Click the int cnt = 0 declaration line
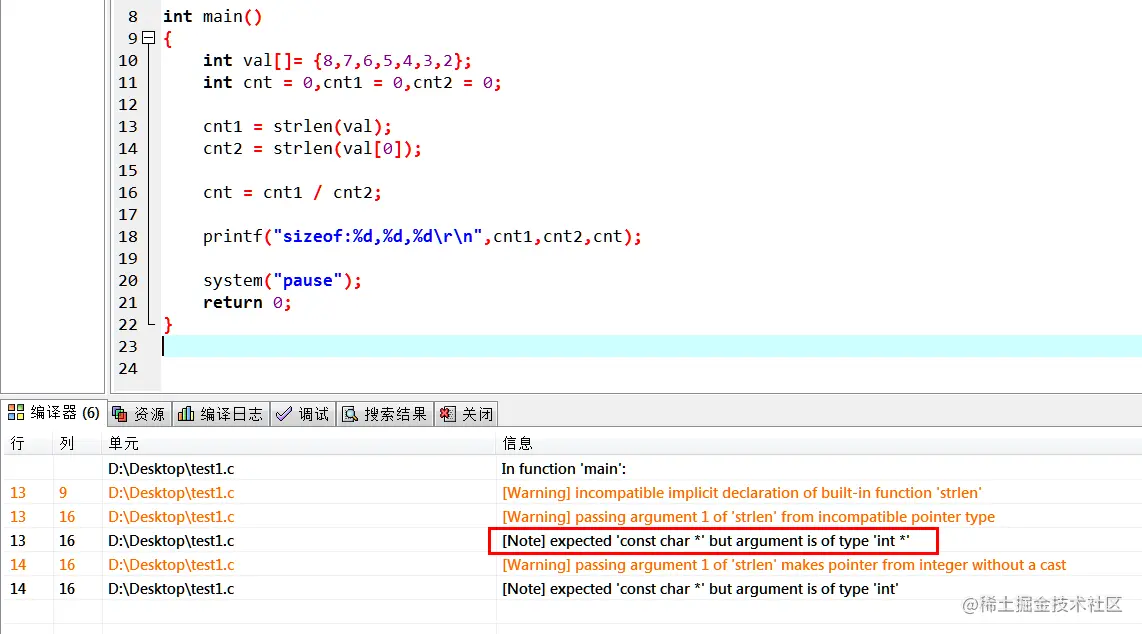1142x634 pixels. point(352,82)
